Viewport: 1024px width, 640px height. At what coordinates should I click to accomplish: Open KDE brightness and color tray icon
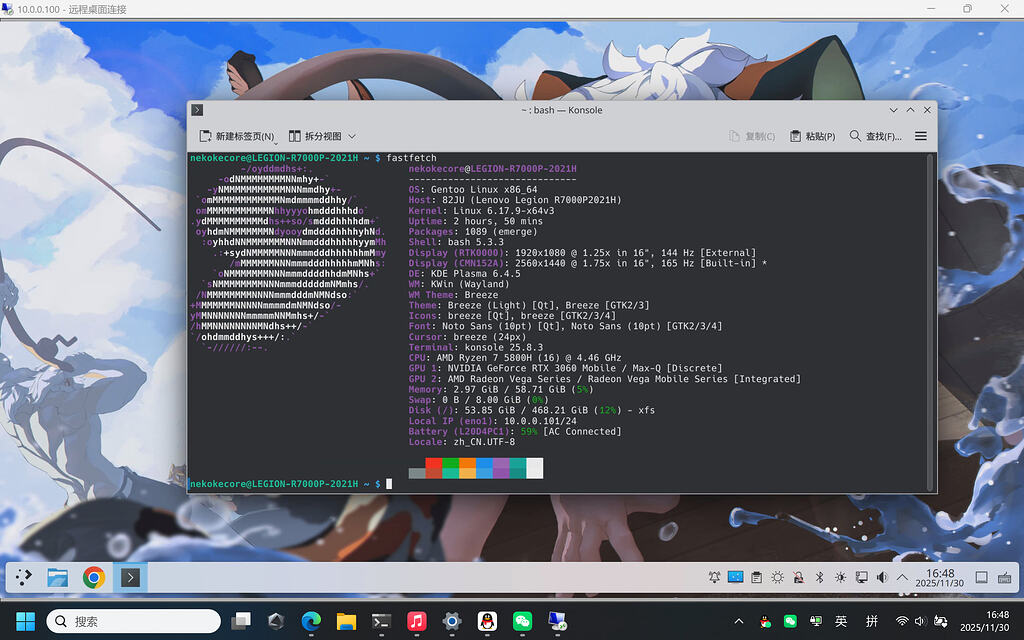[777, 577]
